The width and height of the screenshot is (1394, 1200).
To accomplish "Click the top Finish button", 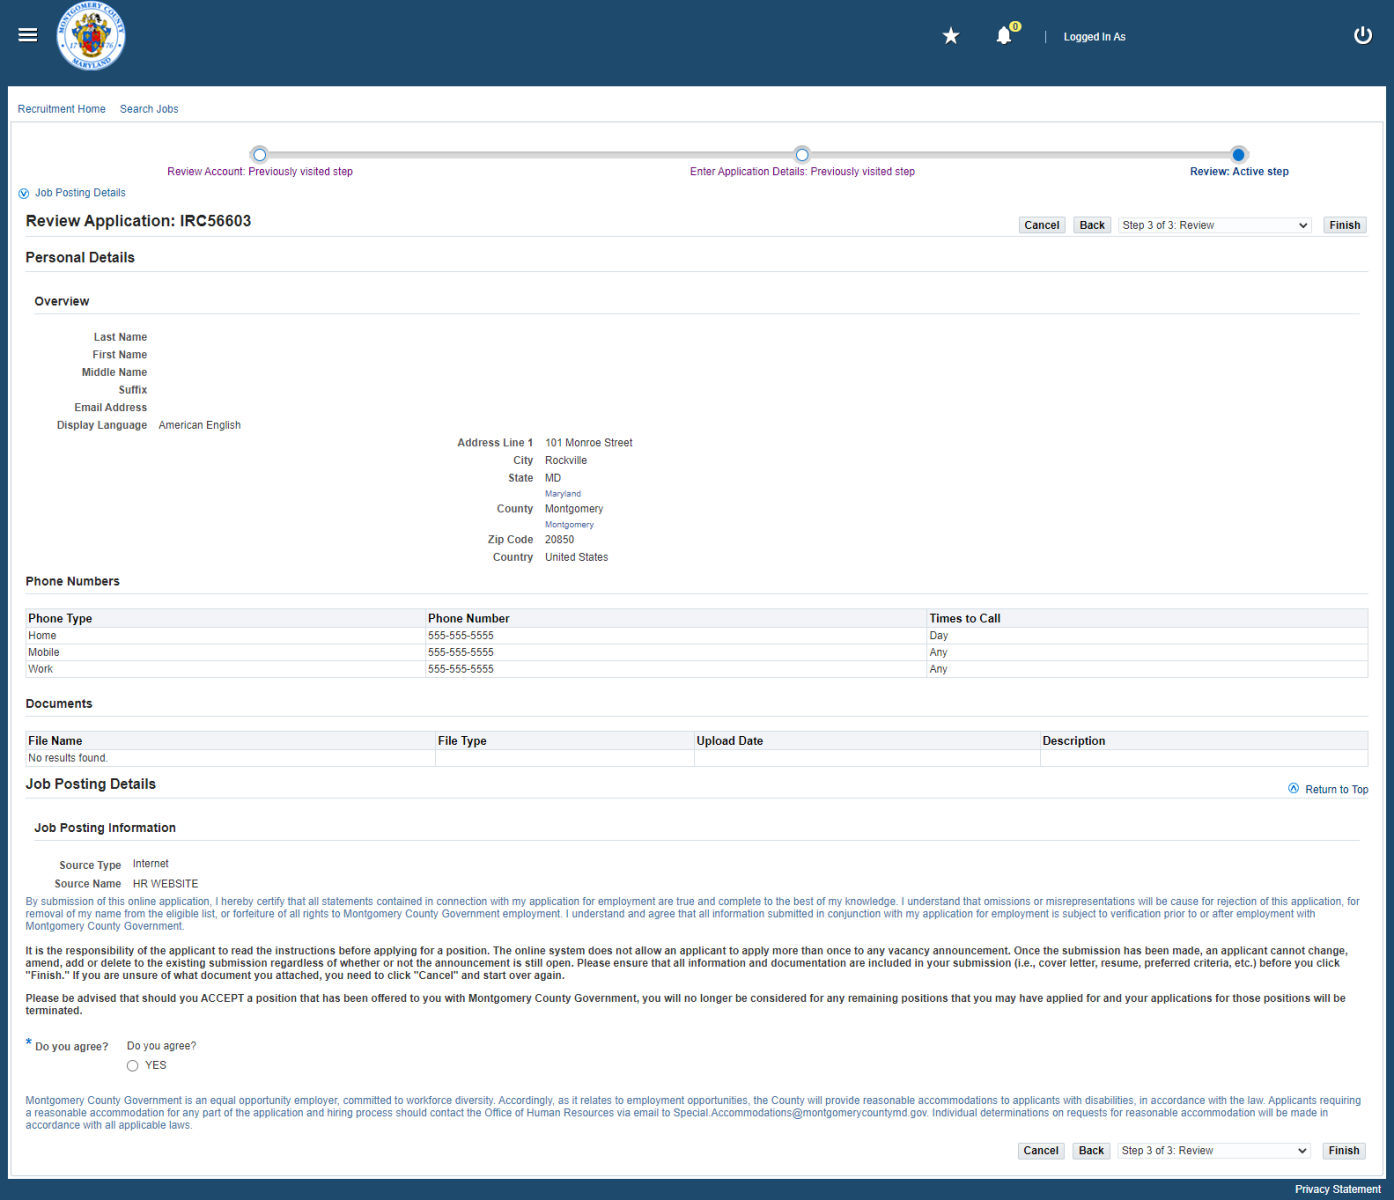I will coord(1344,226).
